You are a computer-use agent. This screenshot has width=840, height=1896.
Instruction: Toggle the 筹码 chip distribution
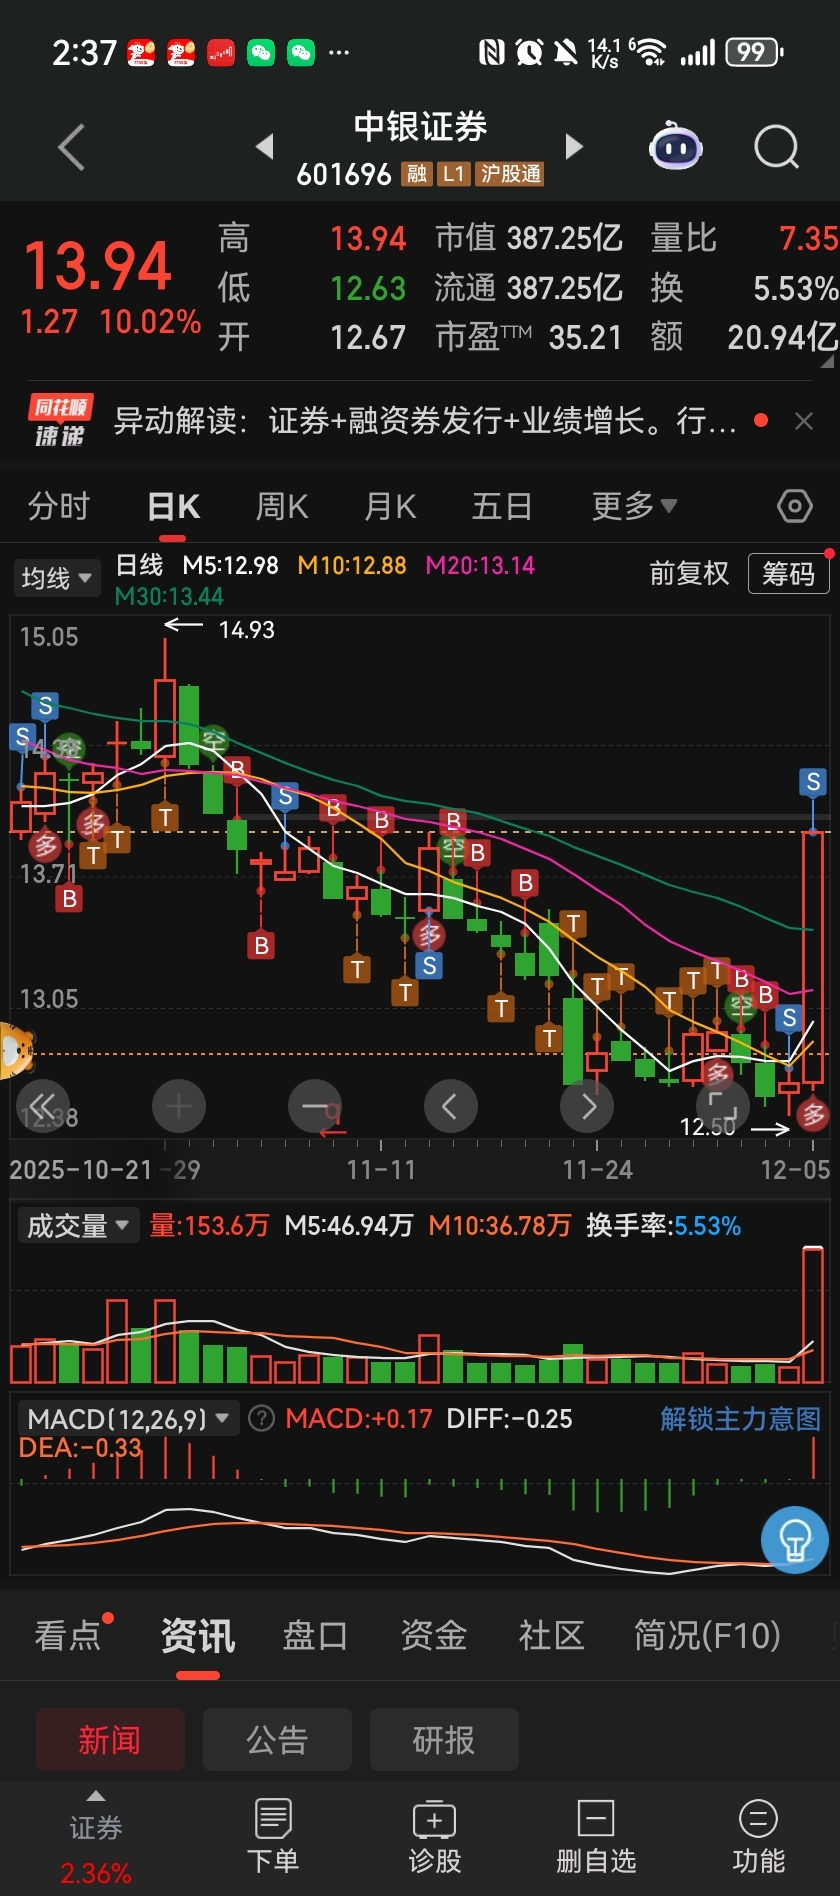point(788,573)
